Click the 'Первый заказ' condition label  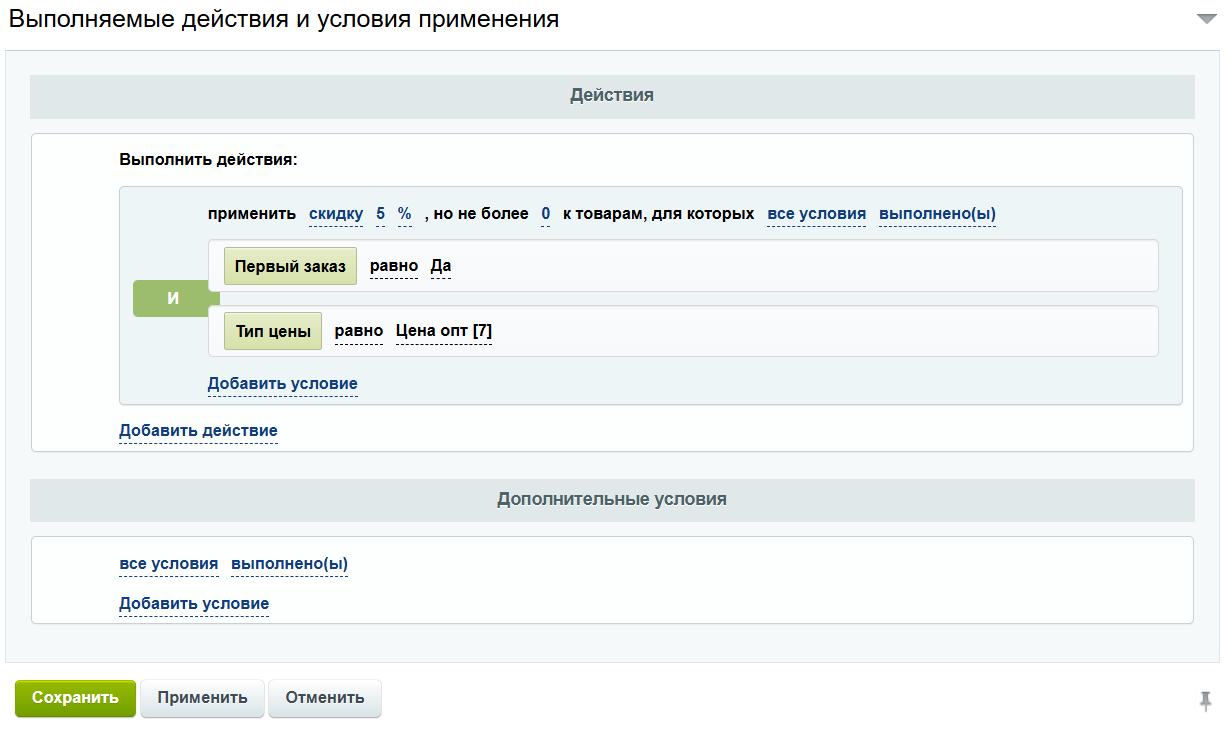tap(290, 267)
